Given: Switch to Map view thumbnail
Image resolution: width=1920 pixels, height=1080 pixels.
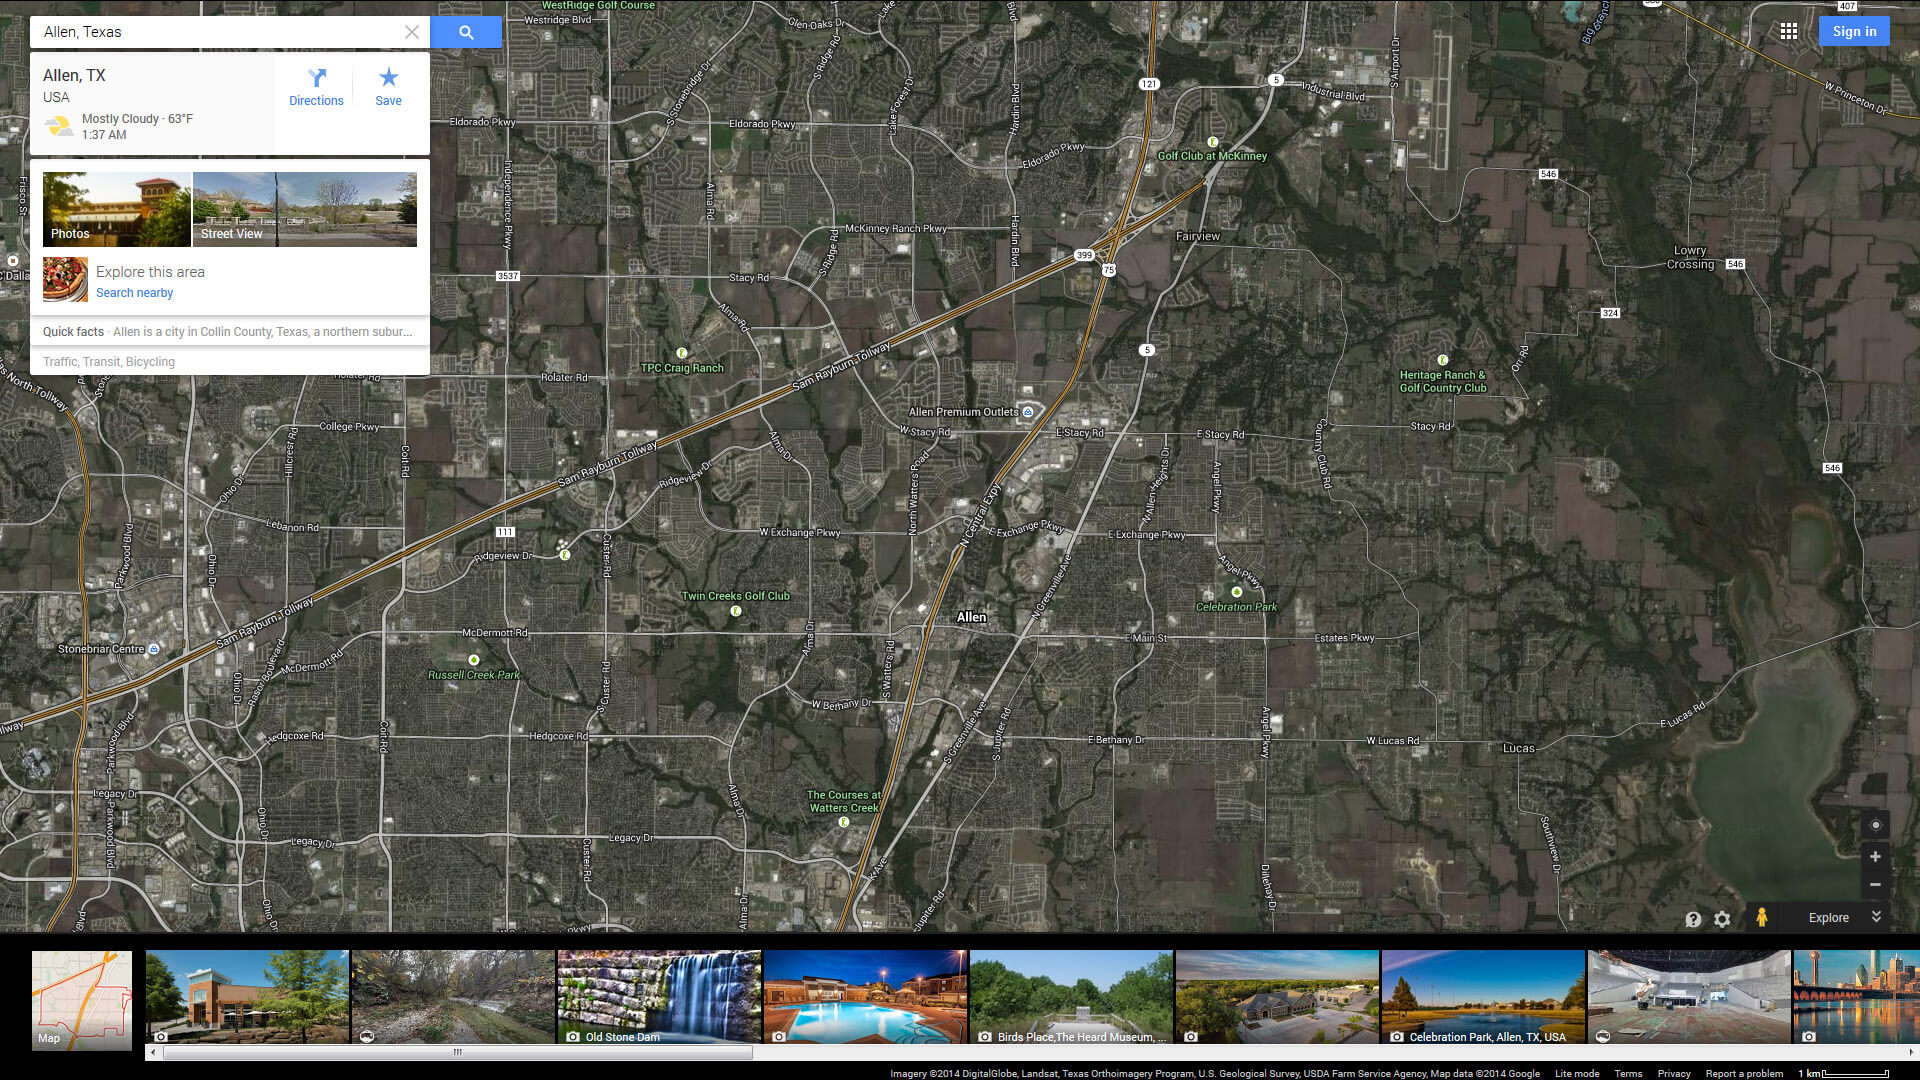Looking at the screenshot, I should click(x=82, y=999).
